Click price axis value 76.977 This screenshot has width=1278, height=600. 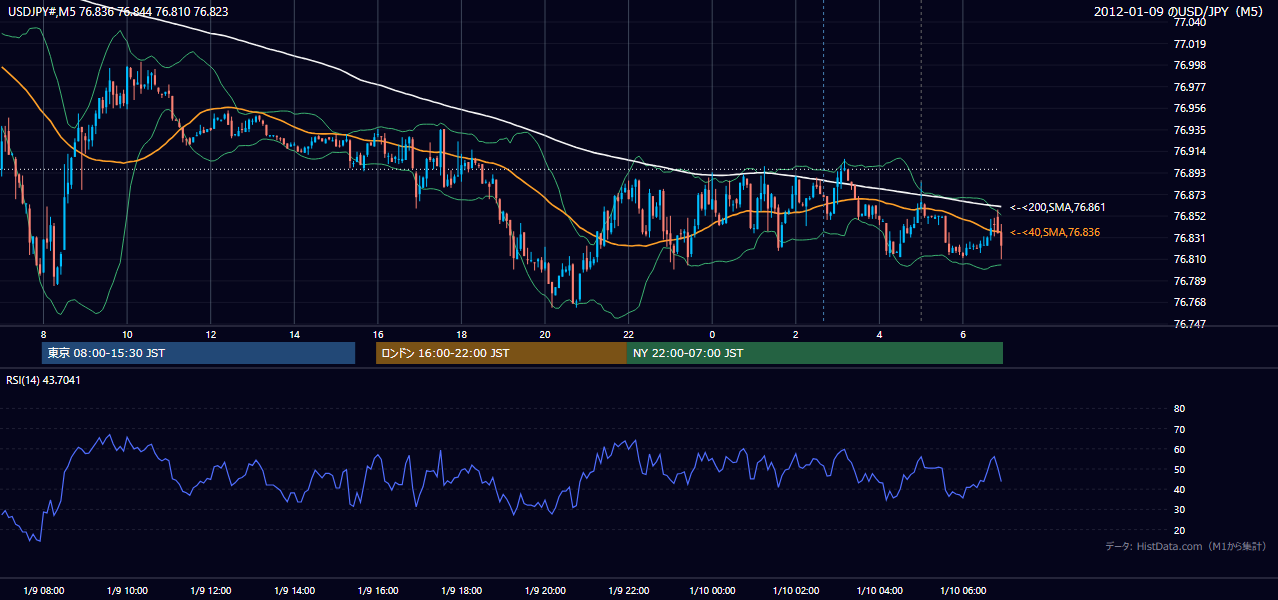pyautogui.click(x=1190, y=87)
